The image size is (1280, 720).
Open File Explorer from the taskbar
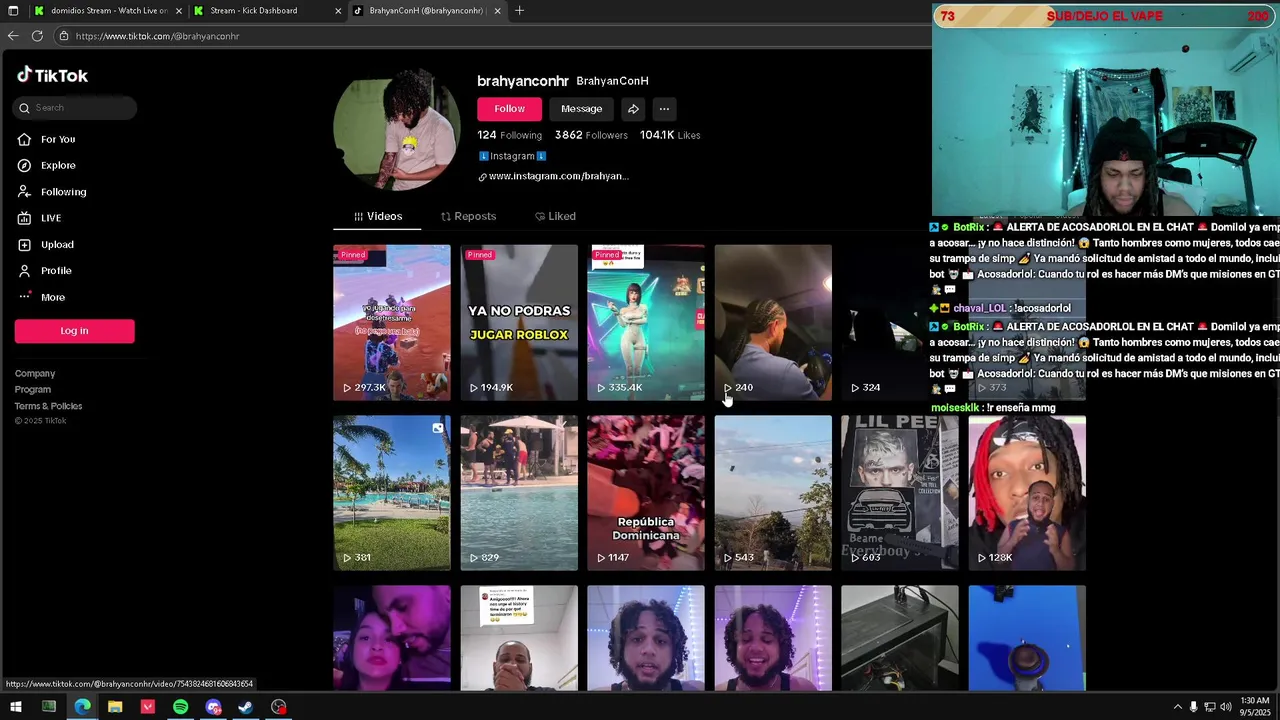click(x=115, y=707)
